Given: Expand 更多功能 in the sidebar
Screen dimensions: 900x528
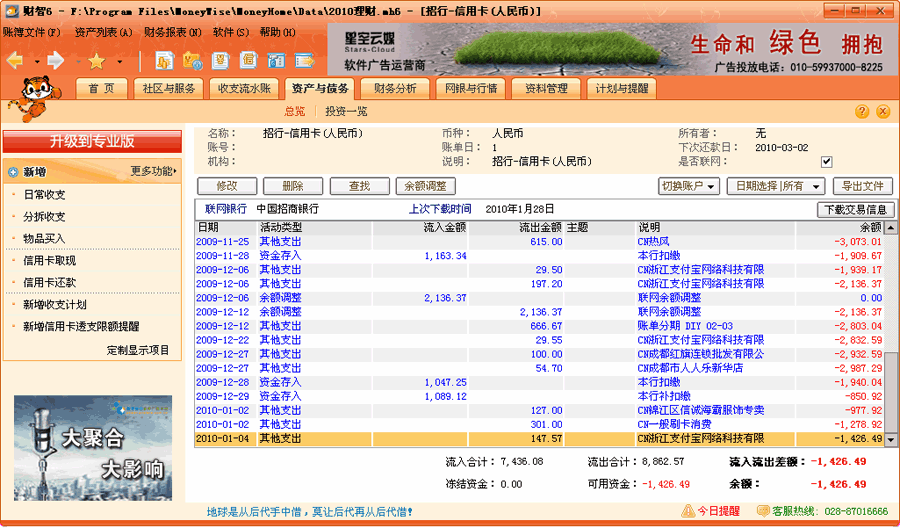Looking at the screenshot, I should 154,172.
